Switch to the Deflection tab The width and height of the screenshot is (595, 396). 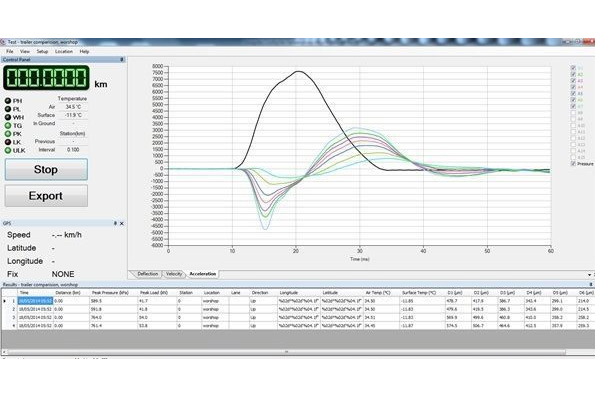pyautogui.click(x=148, y=274)
